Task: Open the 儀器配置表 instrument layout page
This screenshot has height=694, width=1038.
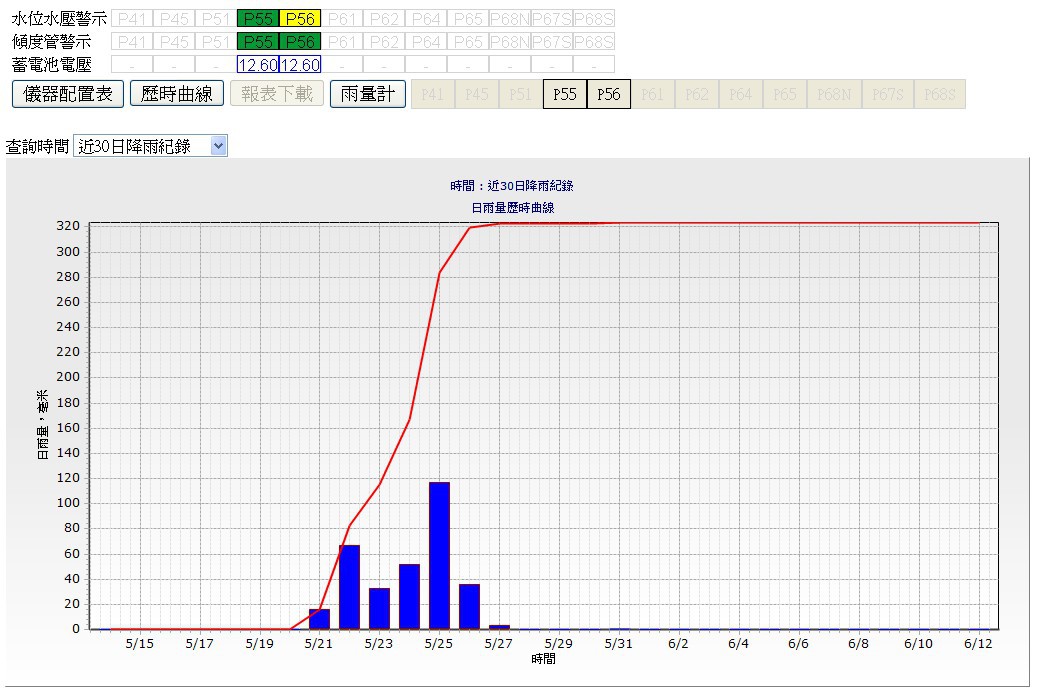Action: tap(67, 94)
